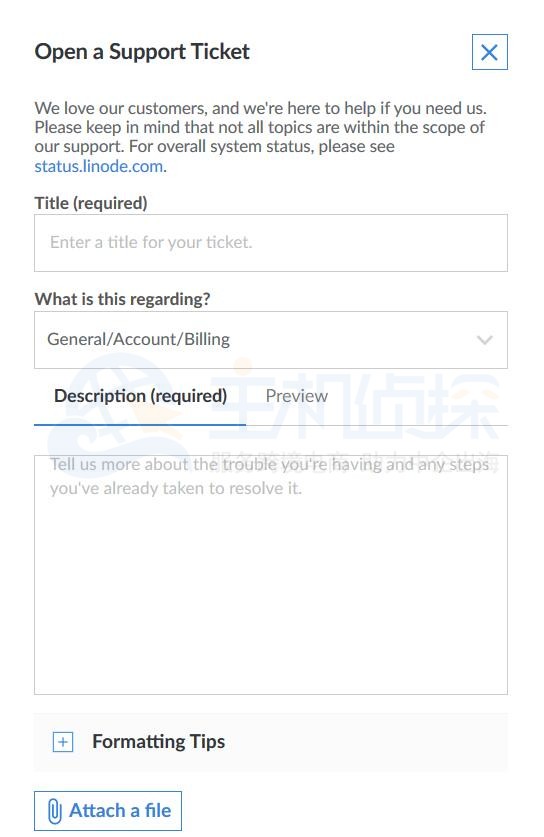The width and height of the screenshot is (544, 837).
Task: Click the Open a Support Ticket heading
Action: [142, 52]
